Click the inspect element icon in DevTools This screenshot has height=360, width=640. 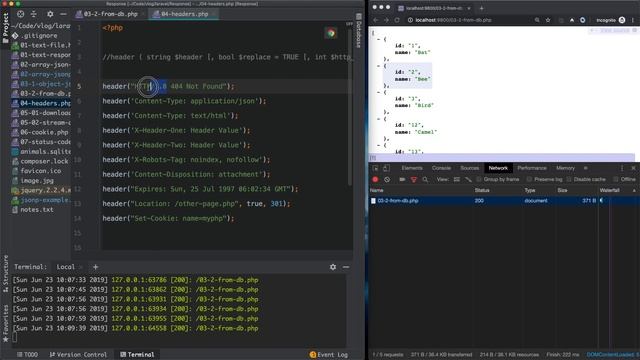tap(376, 168)
